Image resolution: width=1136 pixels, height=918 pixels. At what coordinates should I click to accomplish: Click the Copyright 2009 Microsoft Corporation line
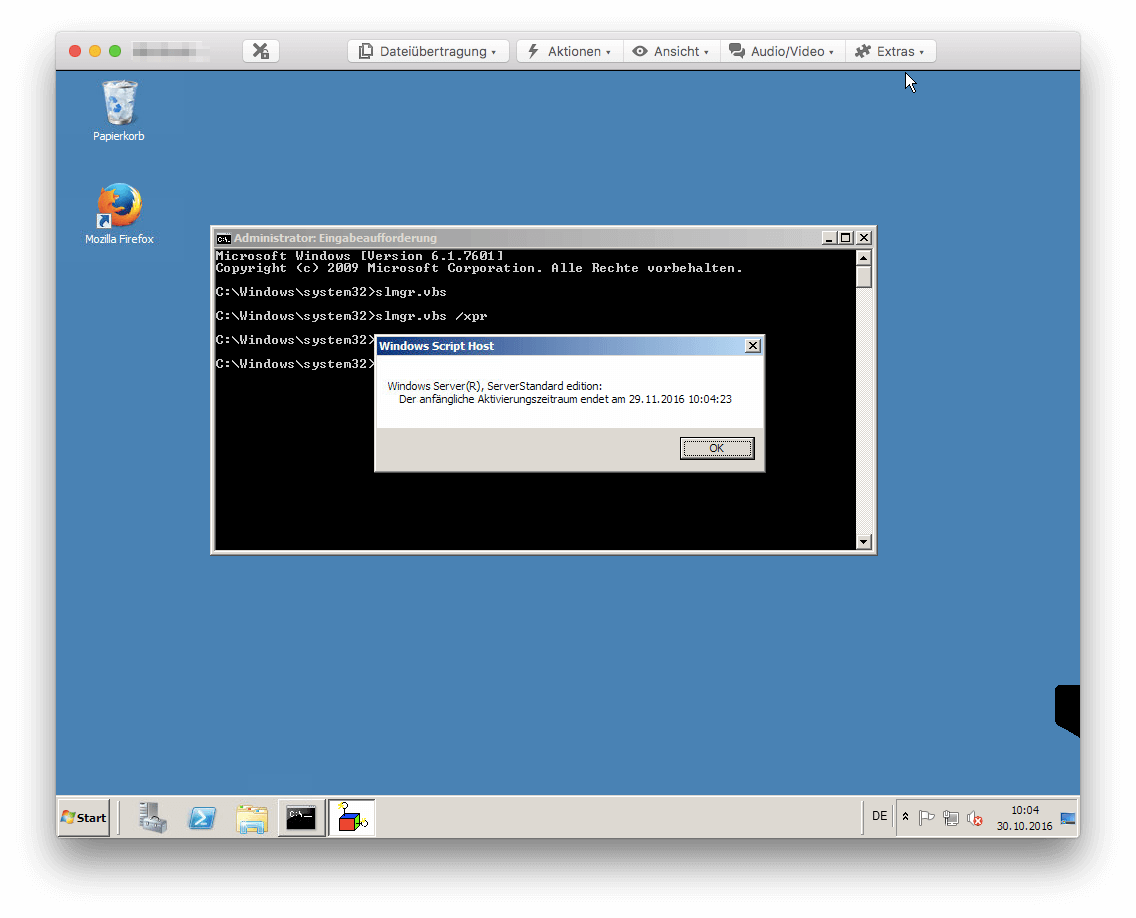[479, 268]
